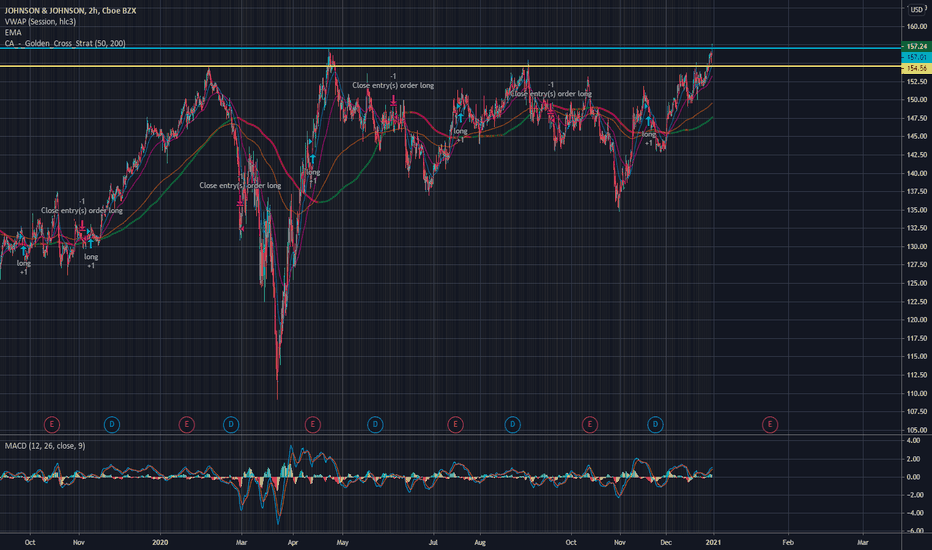
Task: Select the EMA indicator legend
Action: click(13, 33)
